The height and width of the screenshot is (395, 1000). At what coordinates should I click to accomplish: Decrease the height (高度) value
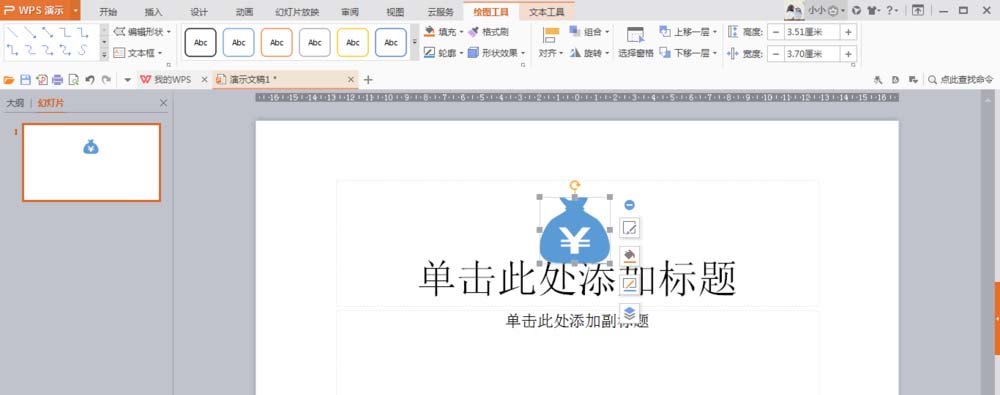tap(776, 32)
